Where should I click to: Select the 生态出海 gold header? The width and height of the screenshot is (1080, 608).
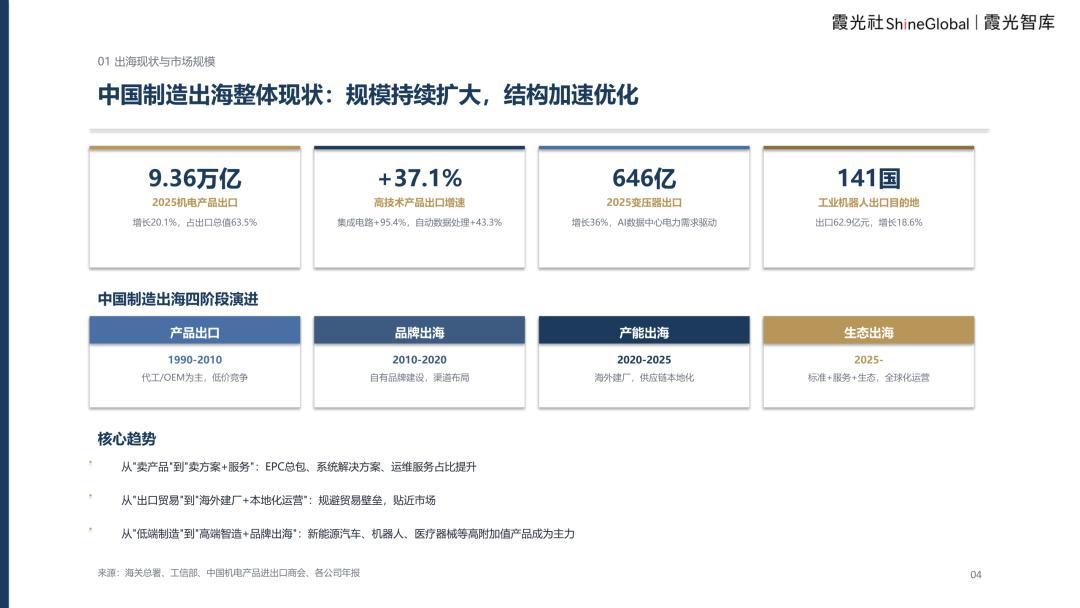click(869, 331)
